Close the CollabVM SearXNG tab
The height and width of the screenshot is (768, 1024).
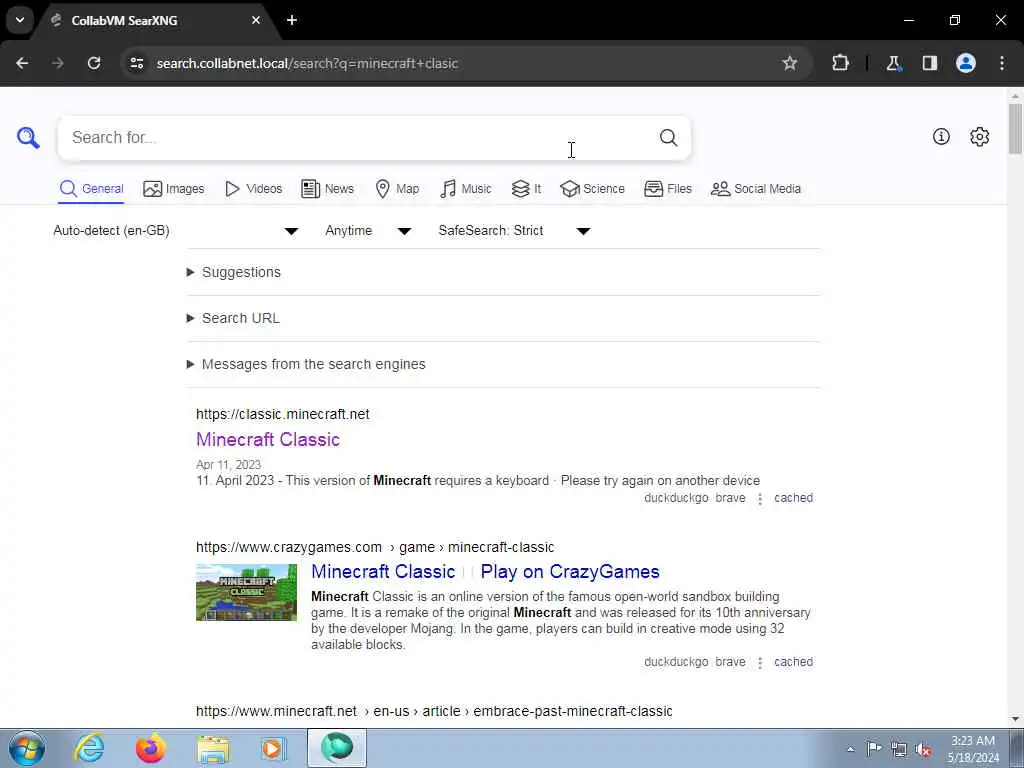[x=256, y=20]
